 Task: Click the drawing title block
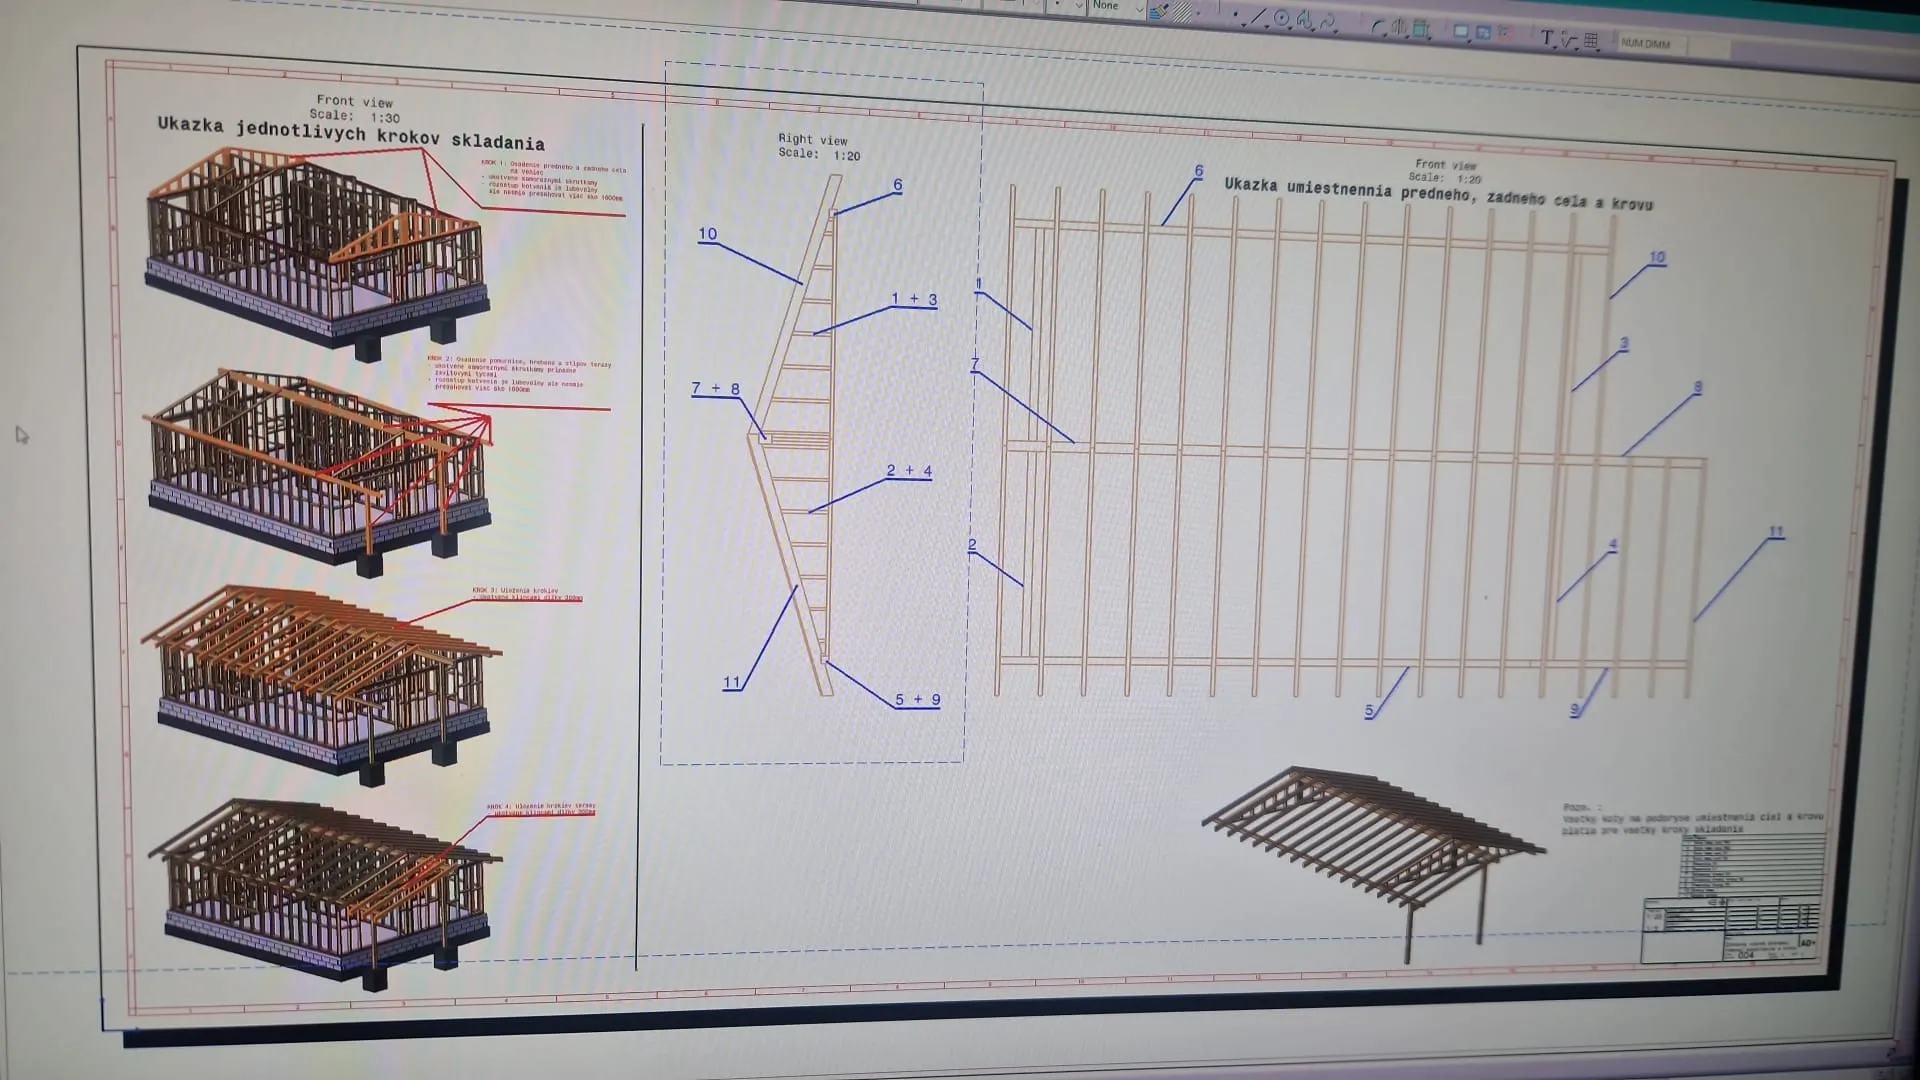pyautogui.click(x=1731, y=929)
